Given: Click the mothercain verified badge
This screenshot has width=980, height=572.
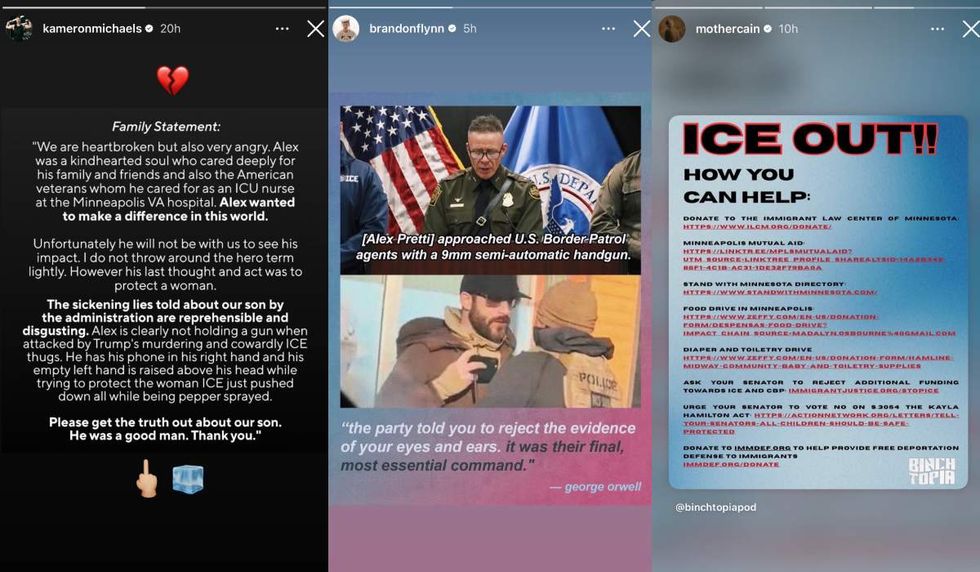Looking at the screenshot, I should [768, 29].
